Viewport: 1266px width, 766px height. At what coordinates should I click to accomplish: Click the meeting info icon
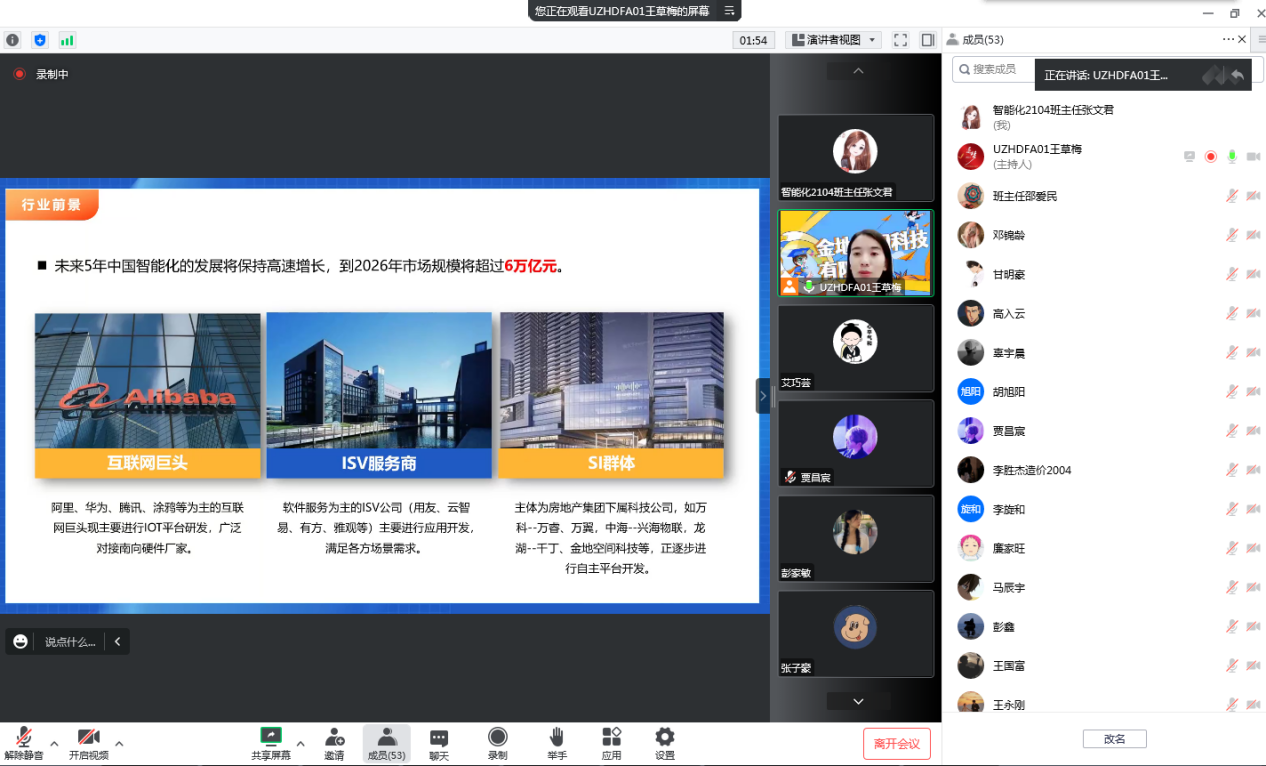(12, 40)
